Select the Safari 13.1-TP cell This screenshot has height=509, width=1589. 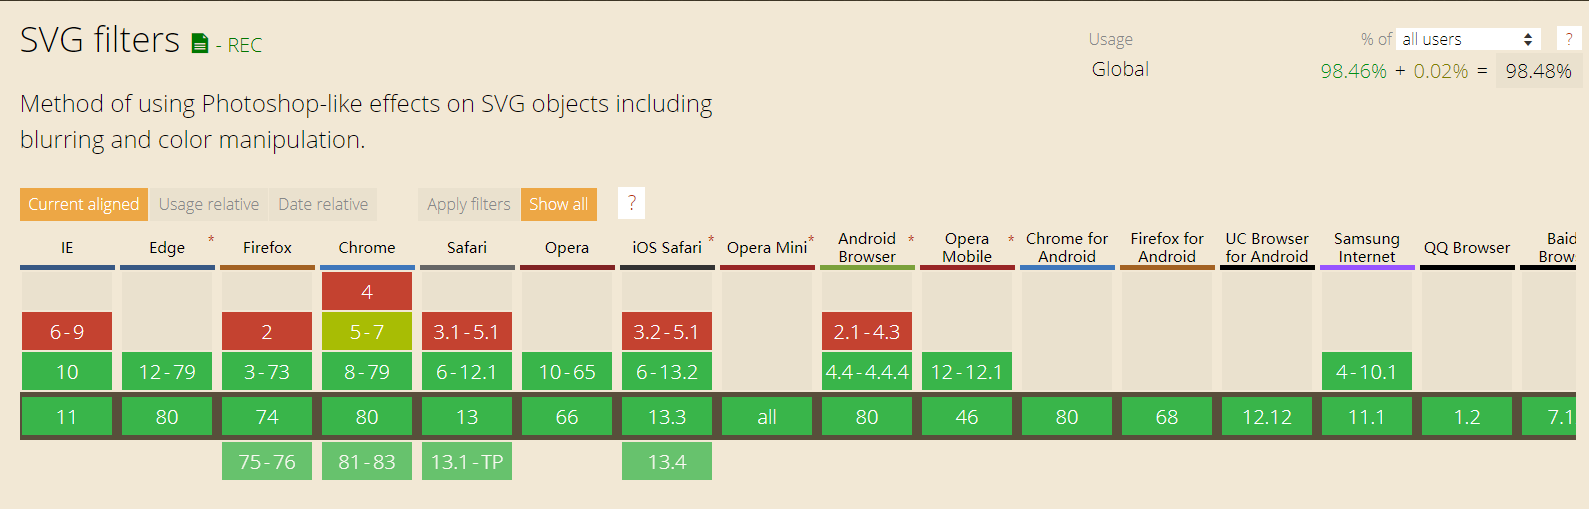point(467,462)
